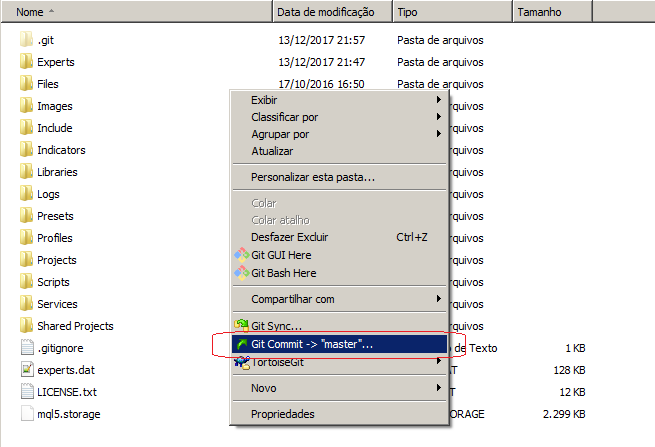Open the Classificar por menu entry

340,117
